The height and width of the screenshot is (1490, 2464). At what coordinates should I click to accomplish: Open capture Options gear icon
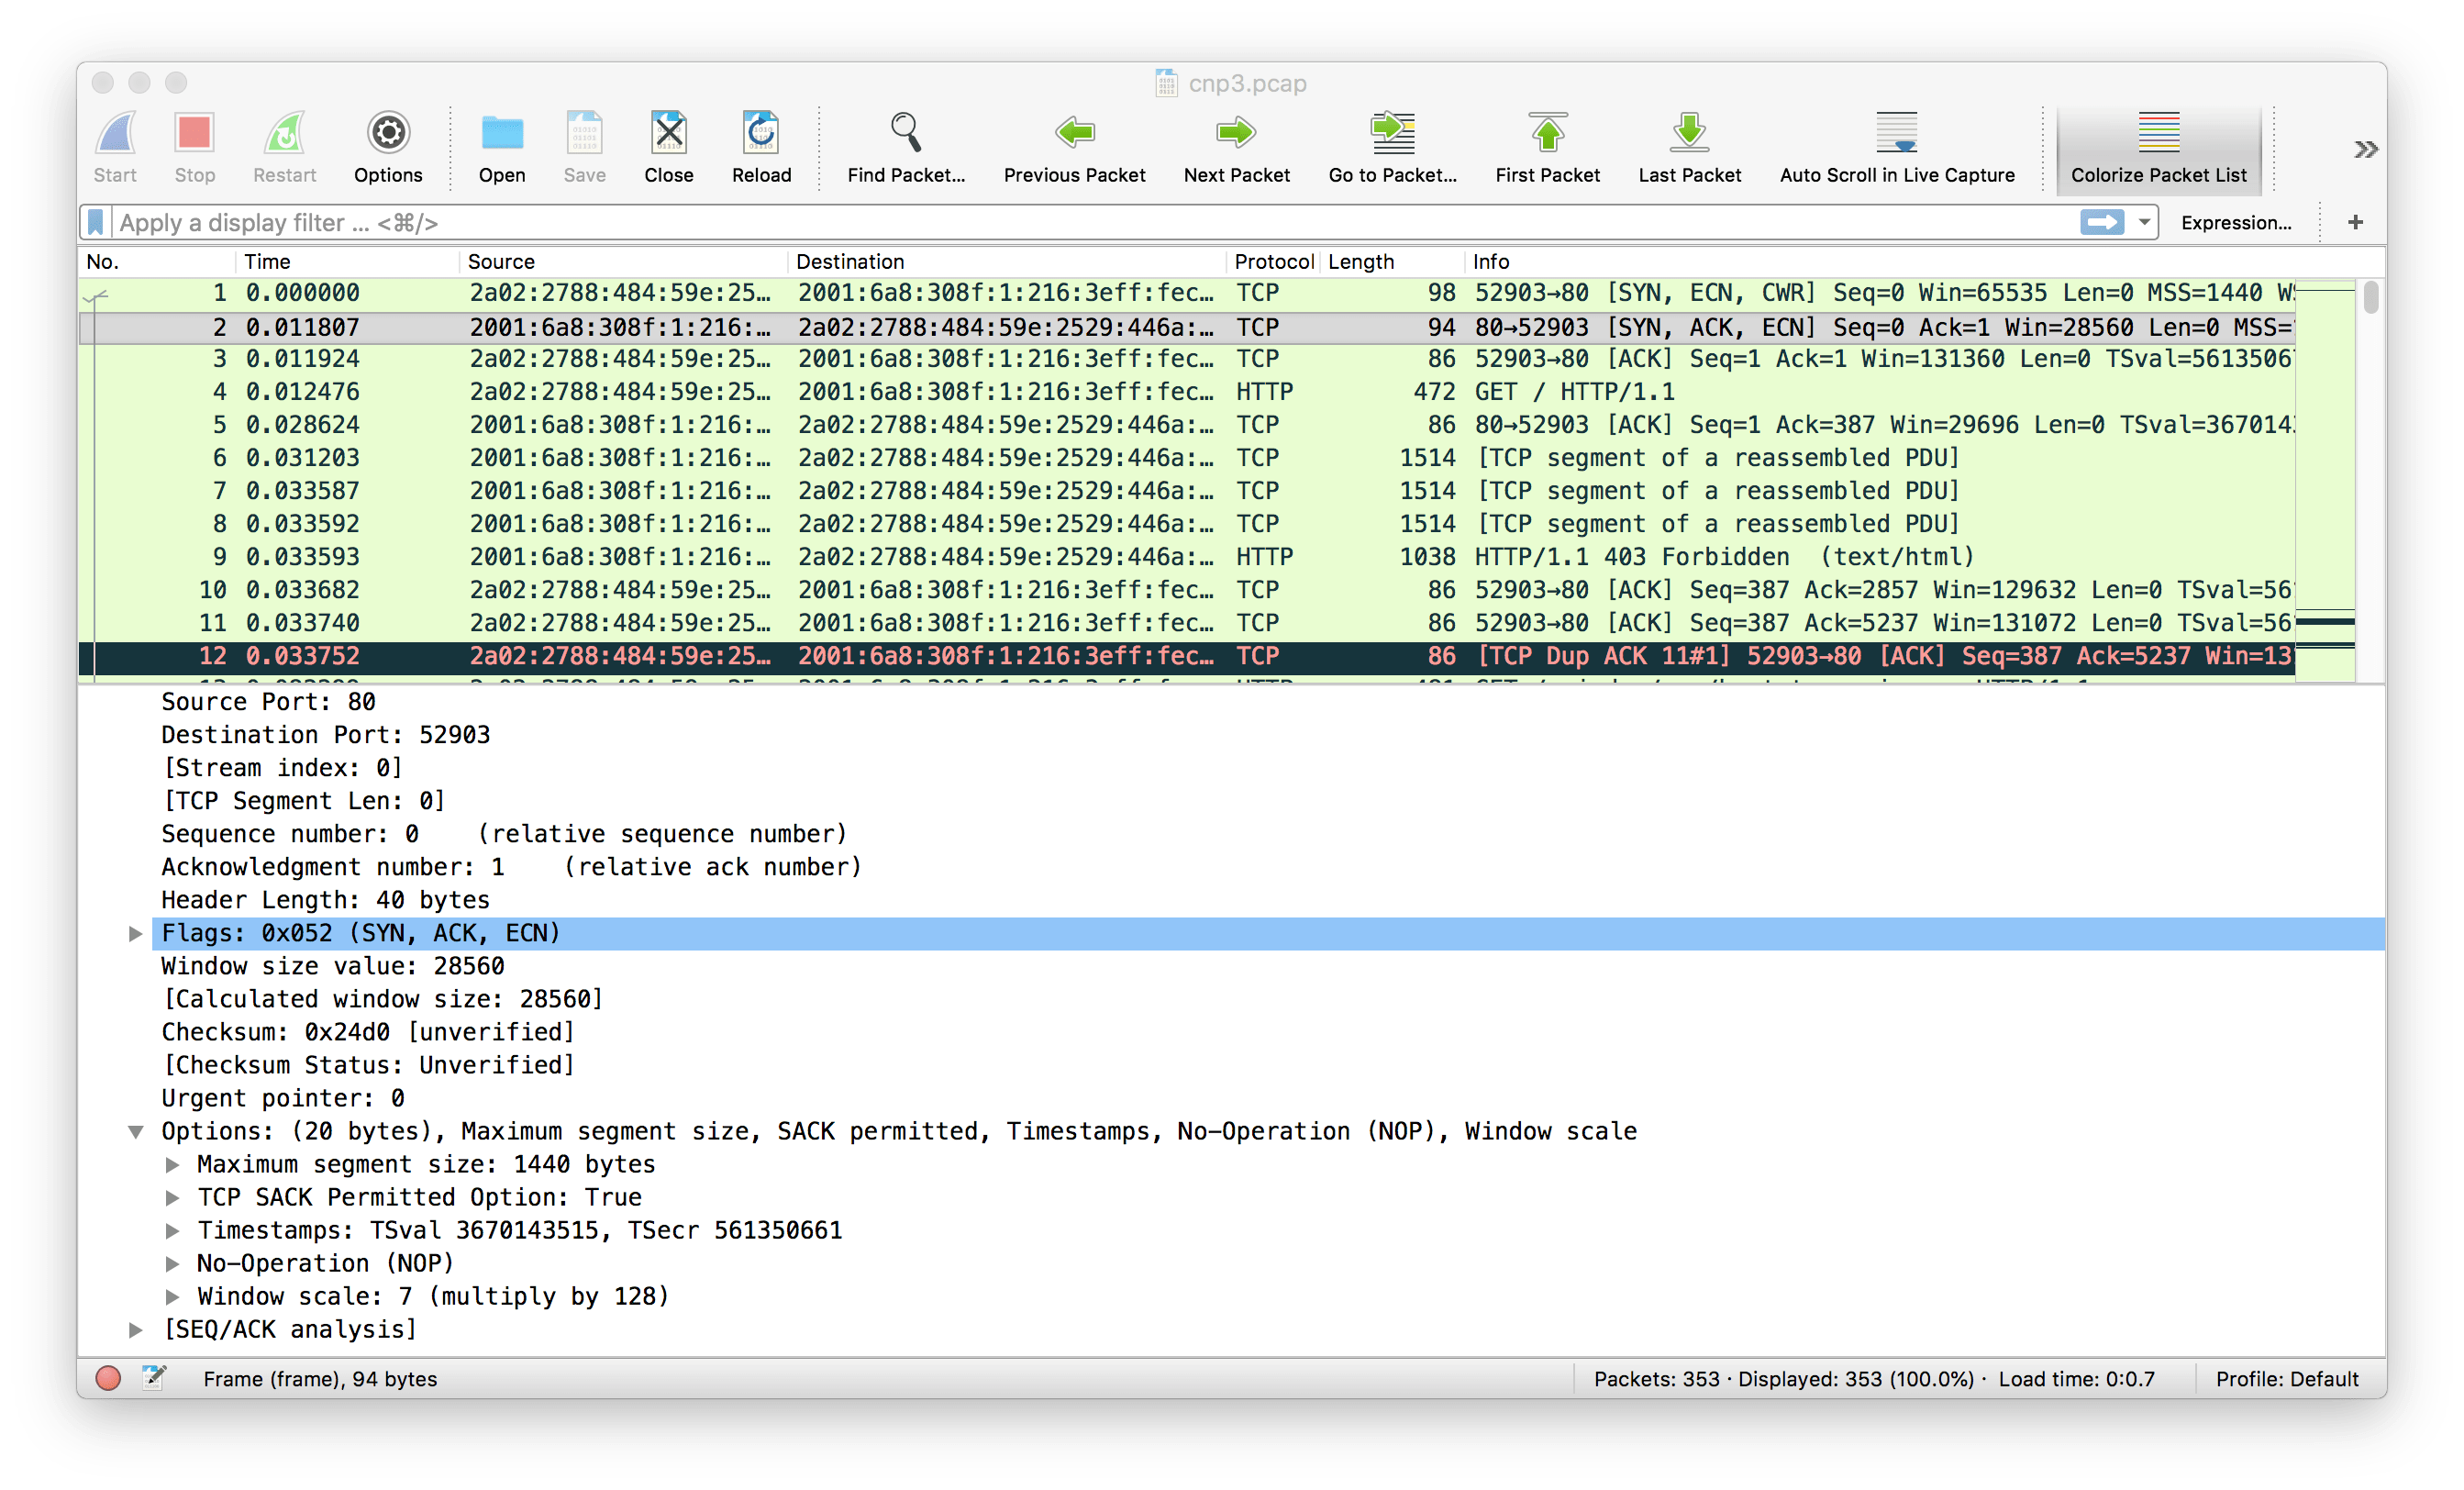388,133
